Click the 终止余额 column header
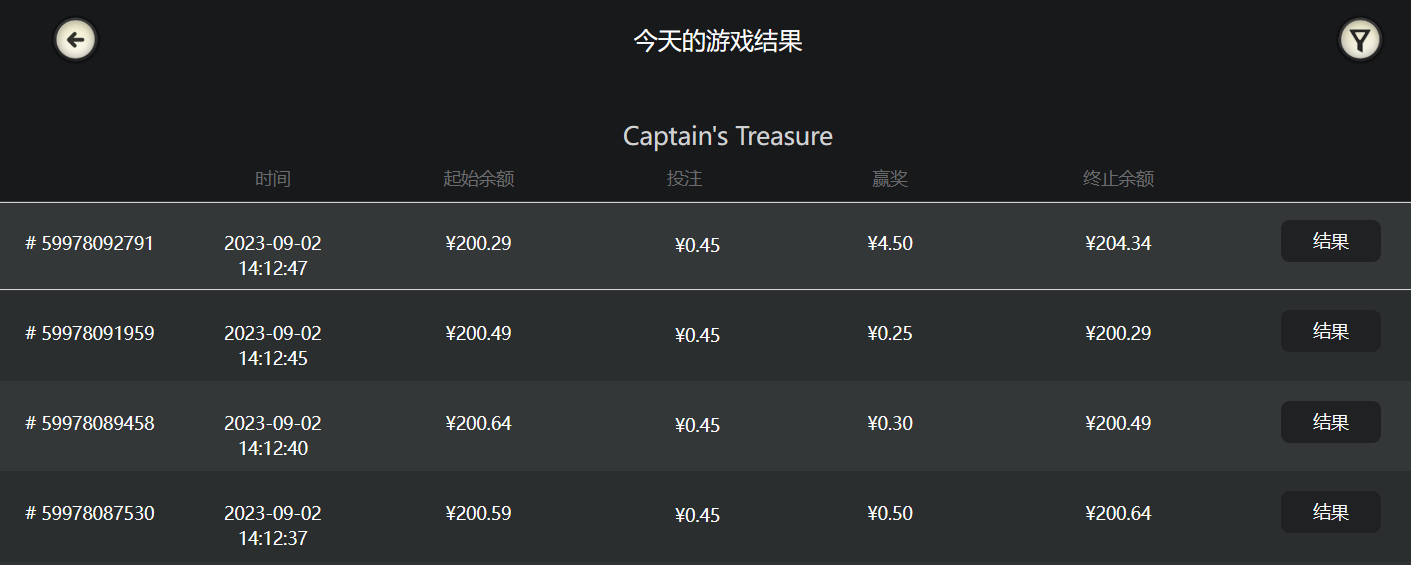This screenshot has width=1411, height=565. pos(1118,179)
